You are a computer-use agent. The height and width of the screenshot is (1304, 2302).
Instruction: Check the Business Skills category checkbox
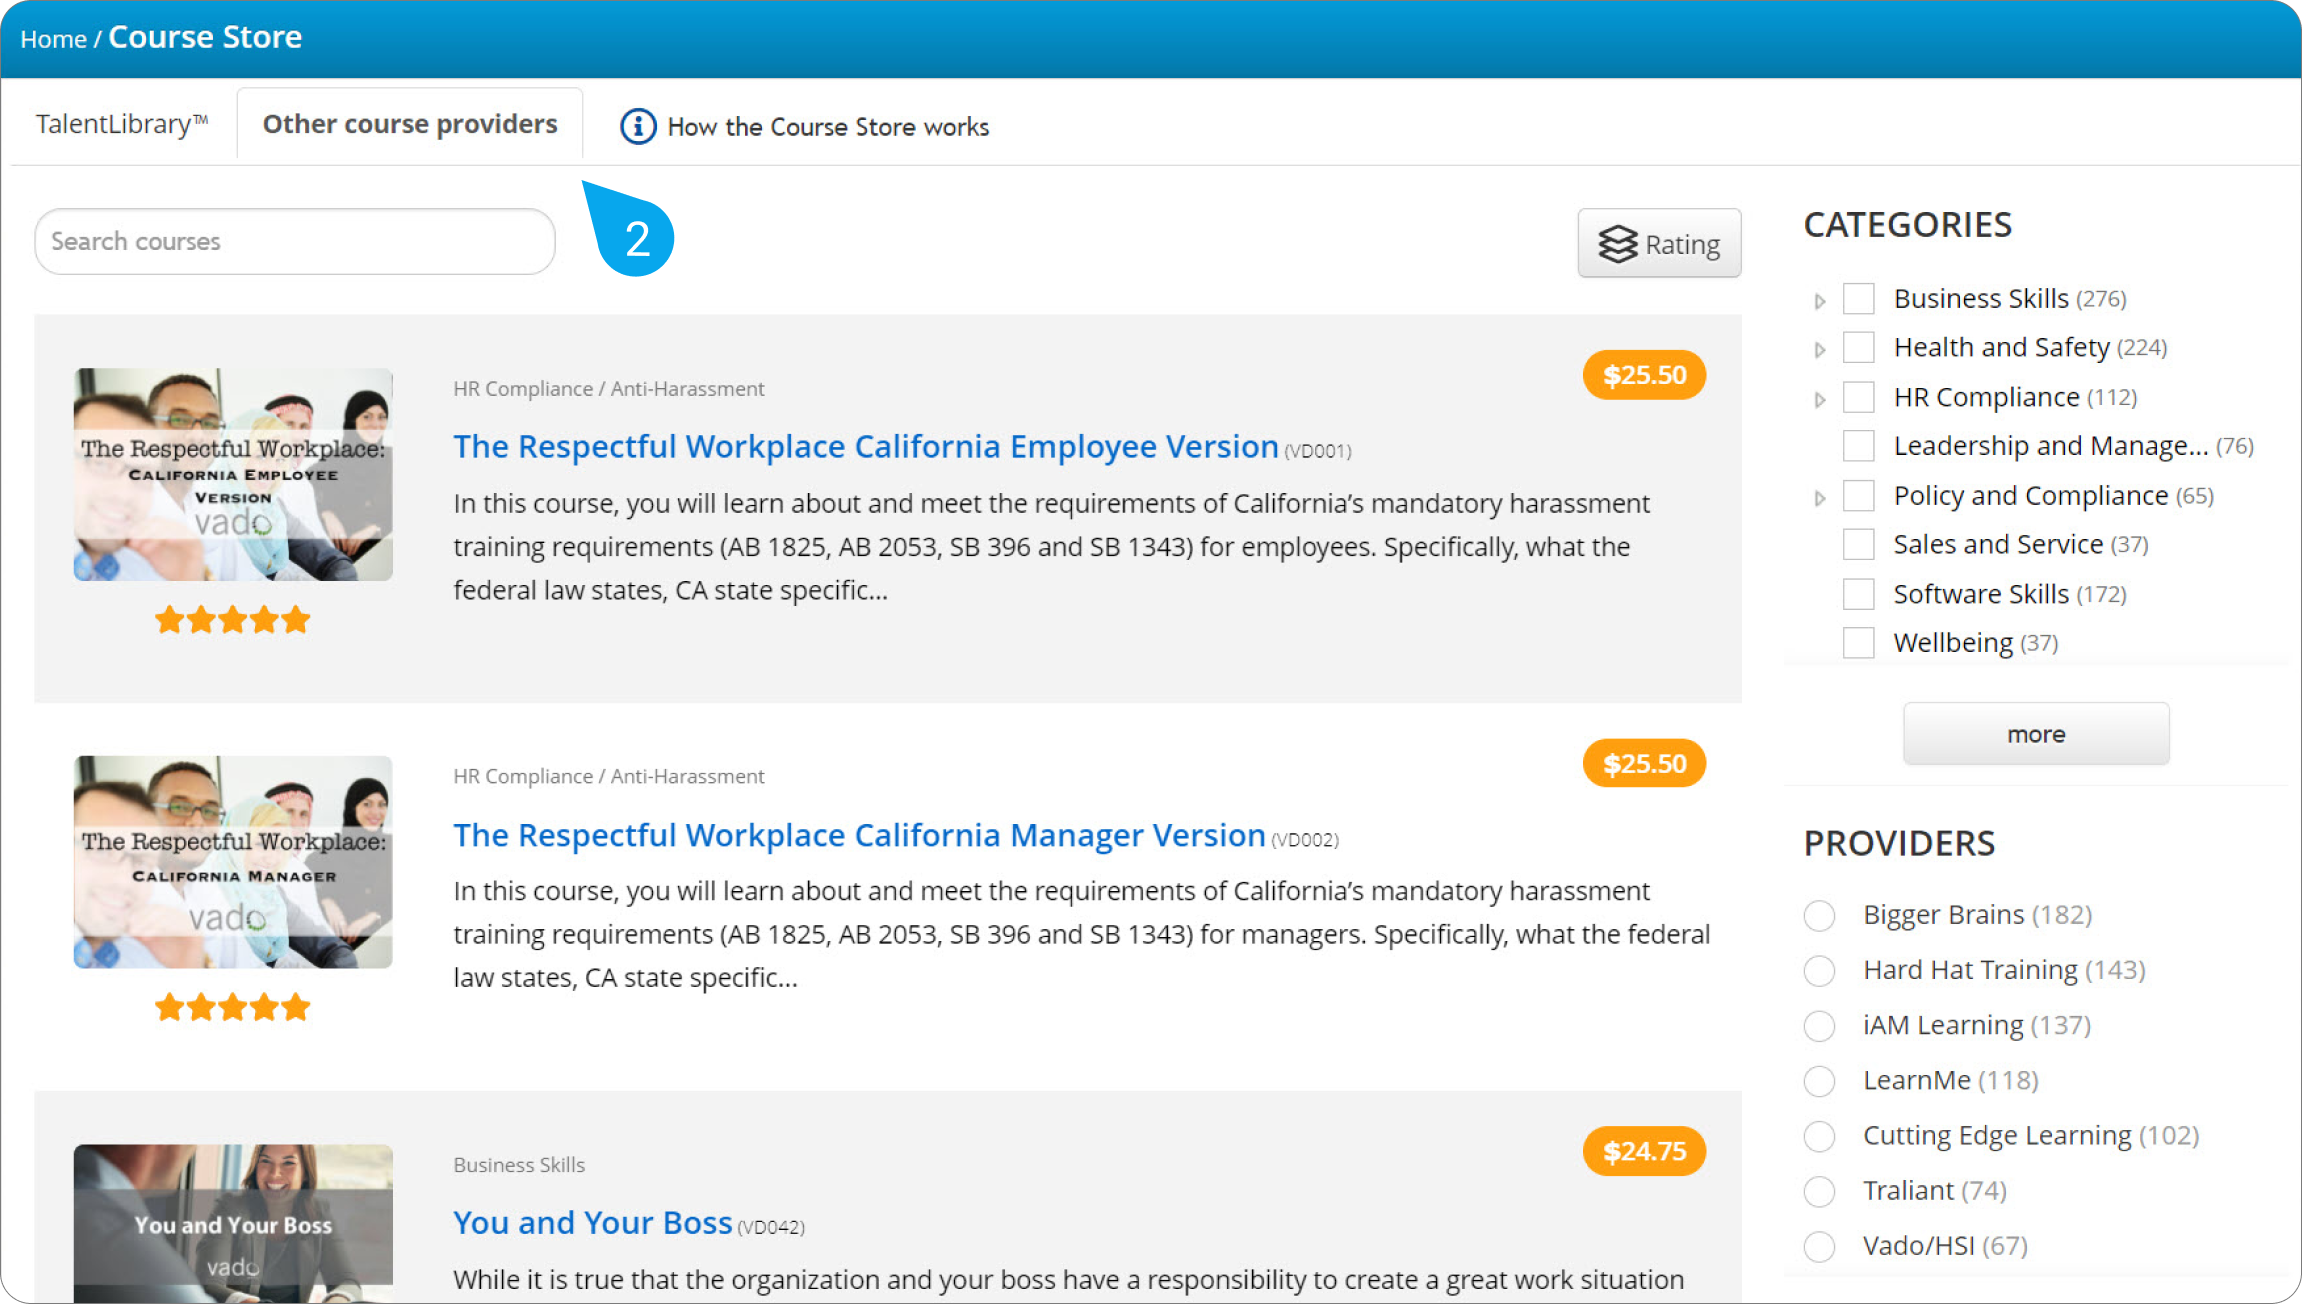pos(1858,299)
